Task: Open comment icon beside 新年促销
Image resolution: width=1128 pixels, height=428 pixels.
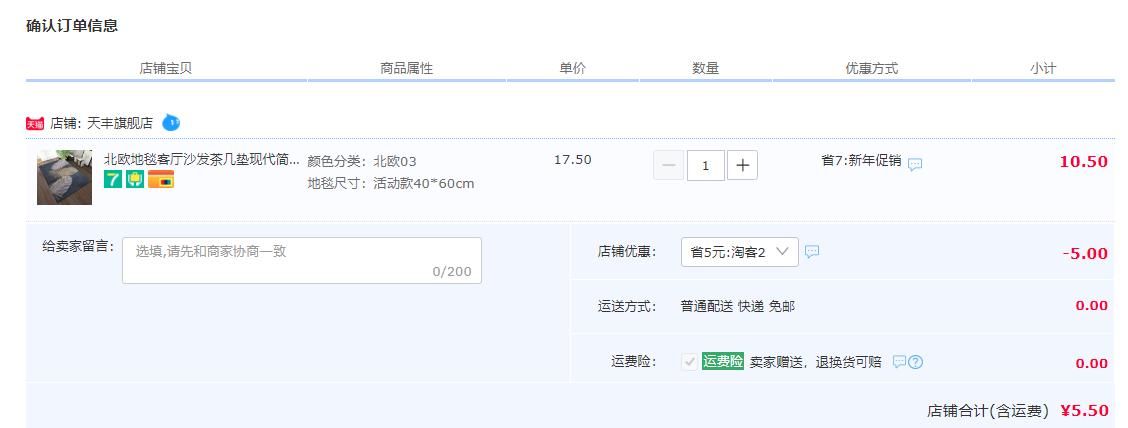Action: coord(915,164)
